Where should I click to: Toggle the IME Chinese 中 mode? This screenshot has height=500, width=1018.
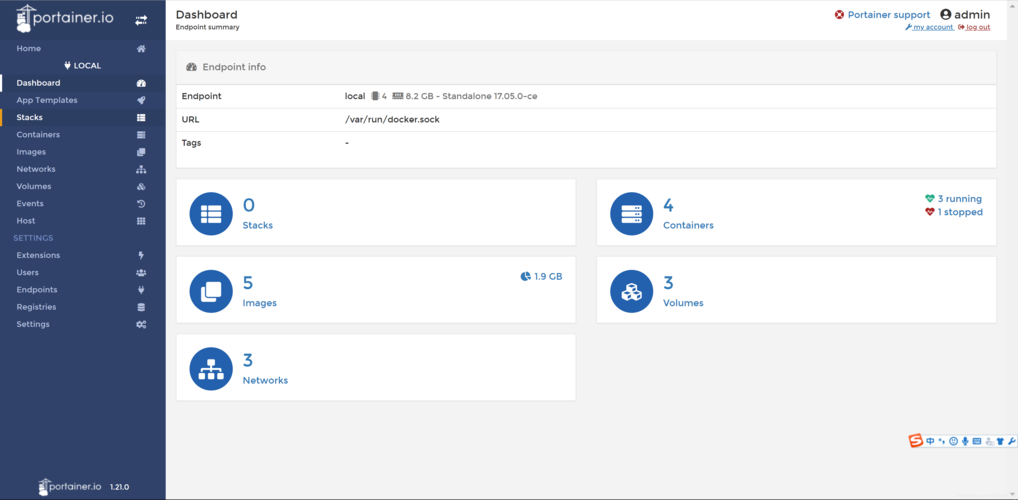click(x=930, y=442)
